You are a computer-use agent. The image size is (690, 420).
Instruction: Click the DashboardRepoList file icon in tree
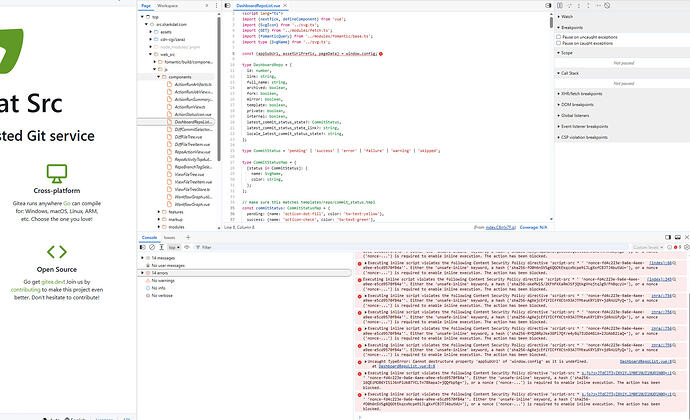pyautogui.click(x=169, y=122)
